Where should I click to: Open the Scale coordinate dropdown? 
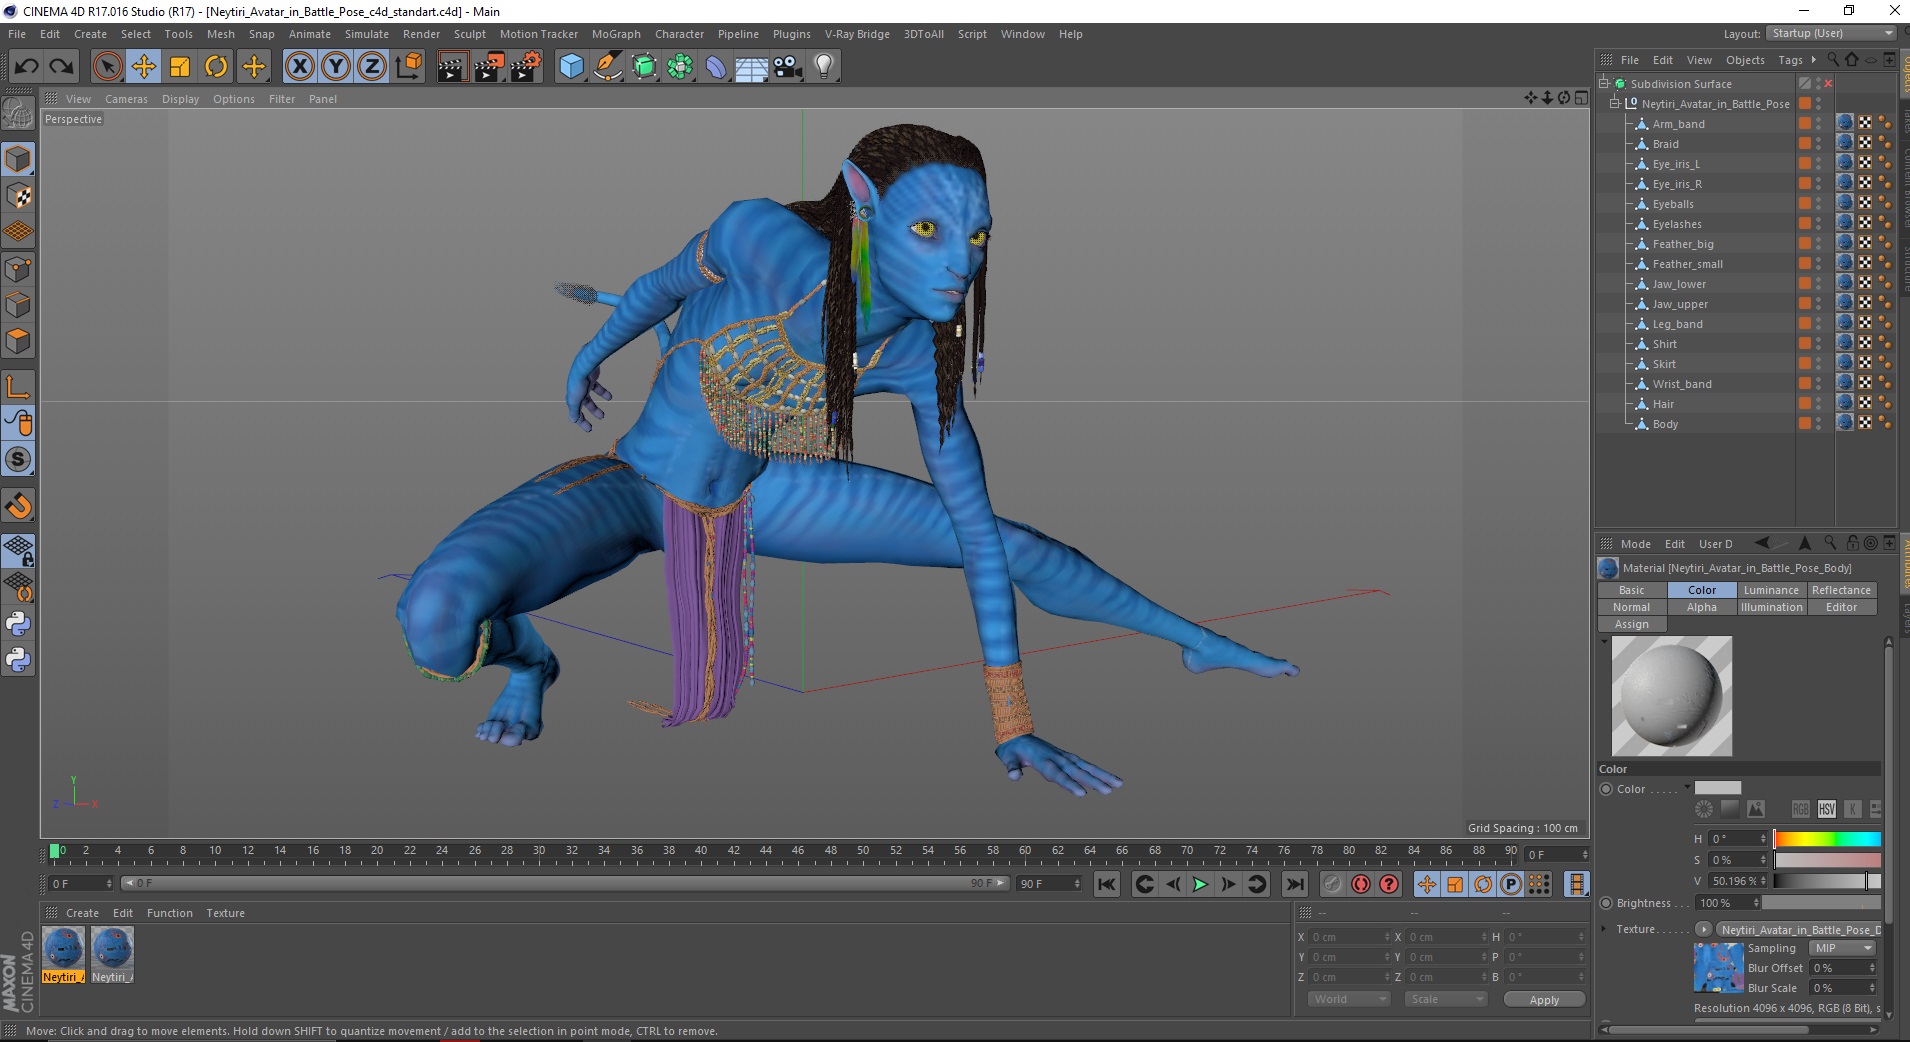point(1445,999)
